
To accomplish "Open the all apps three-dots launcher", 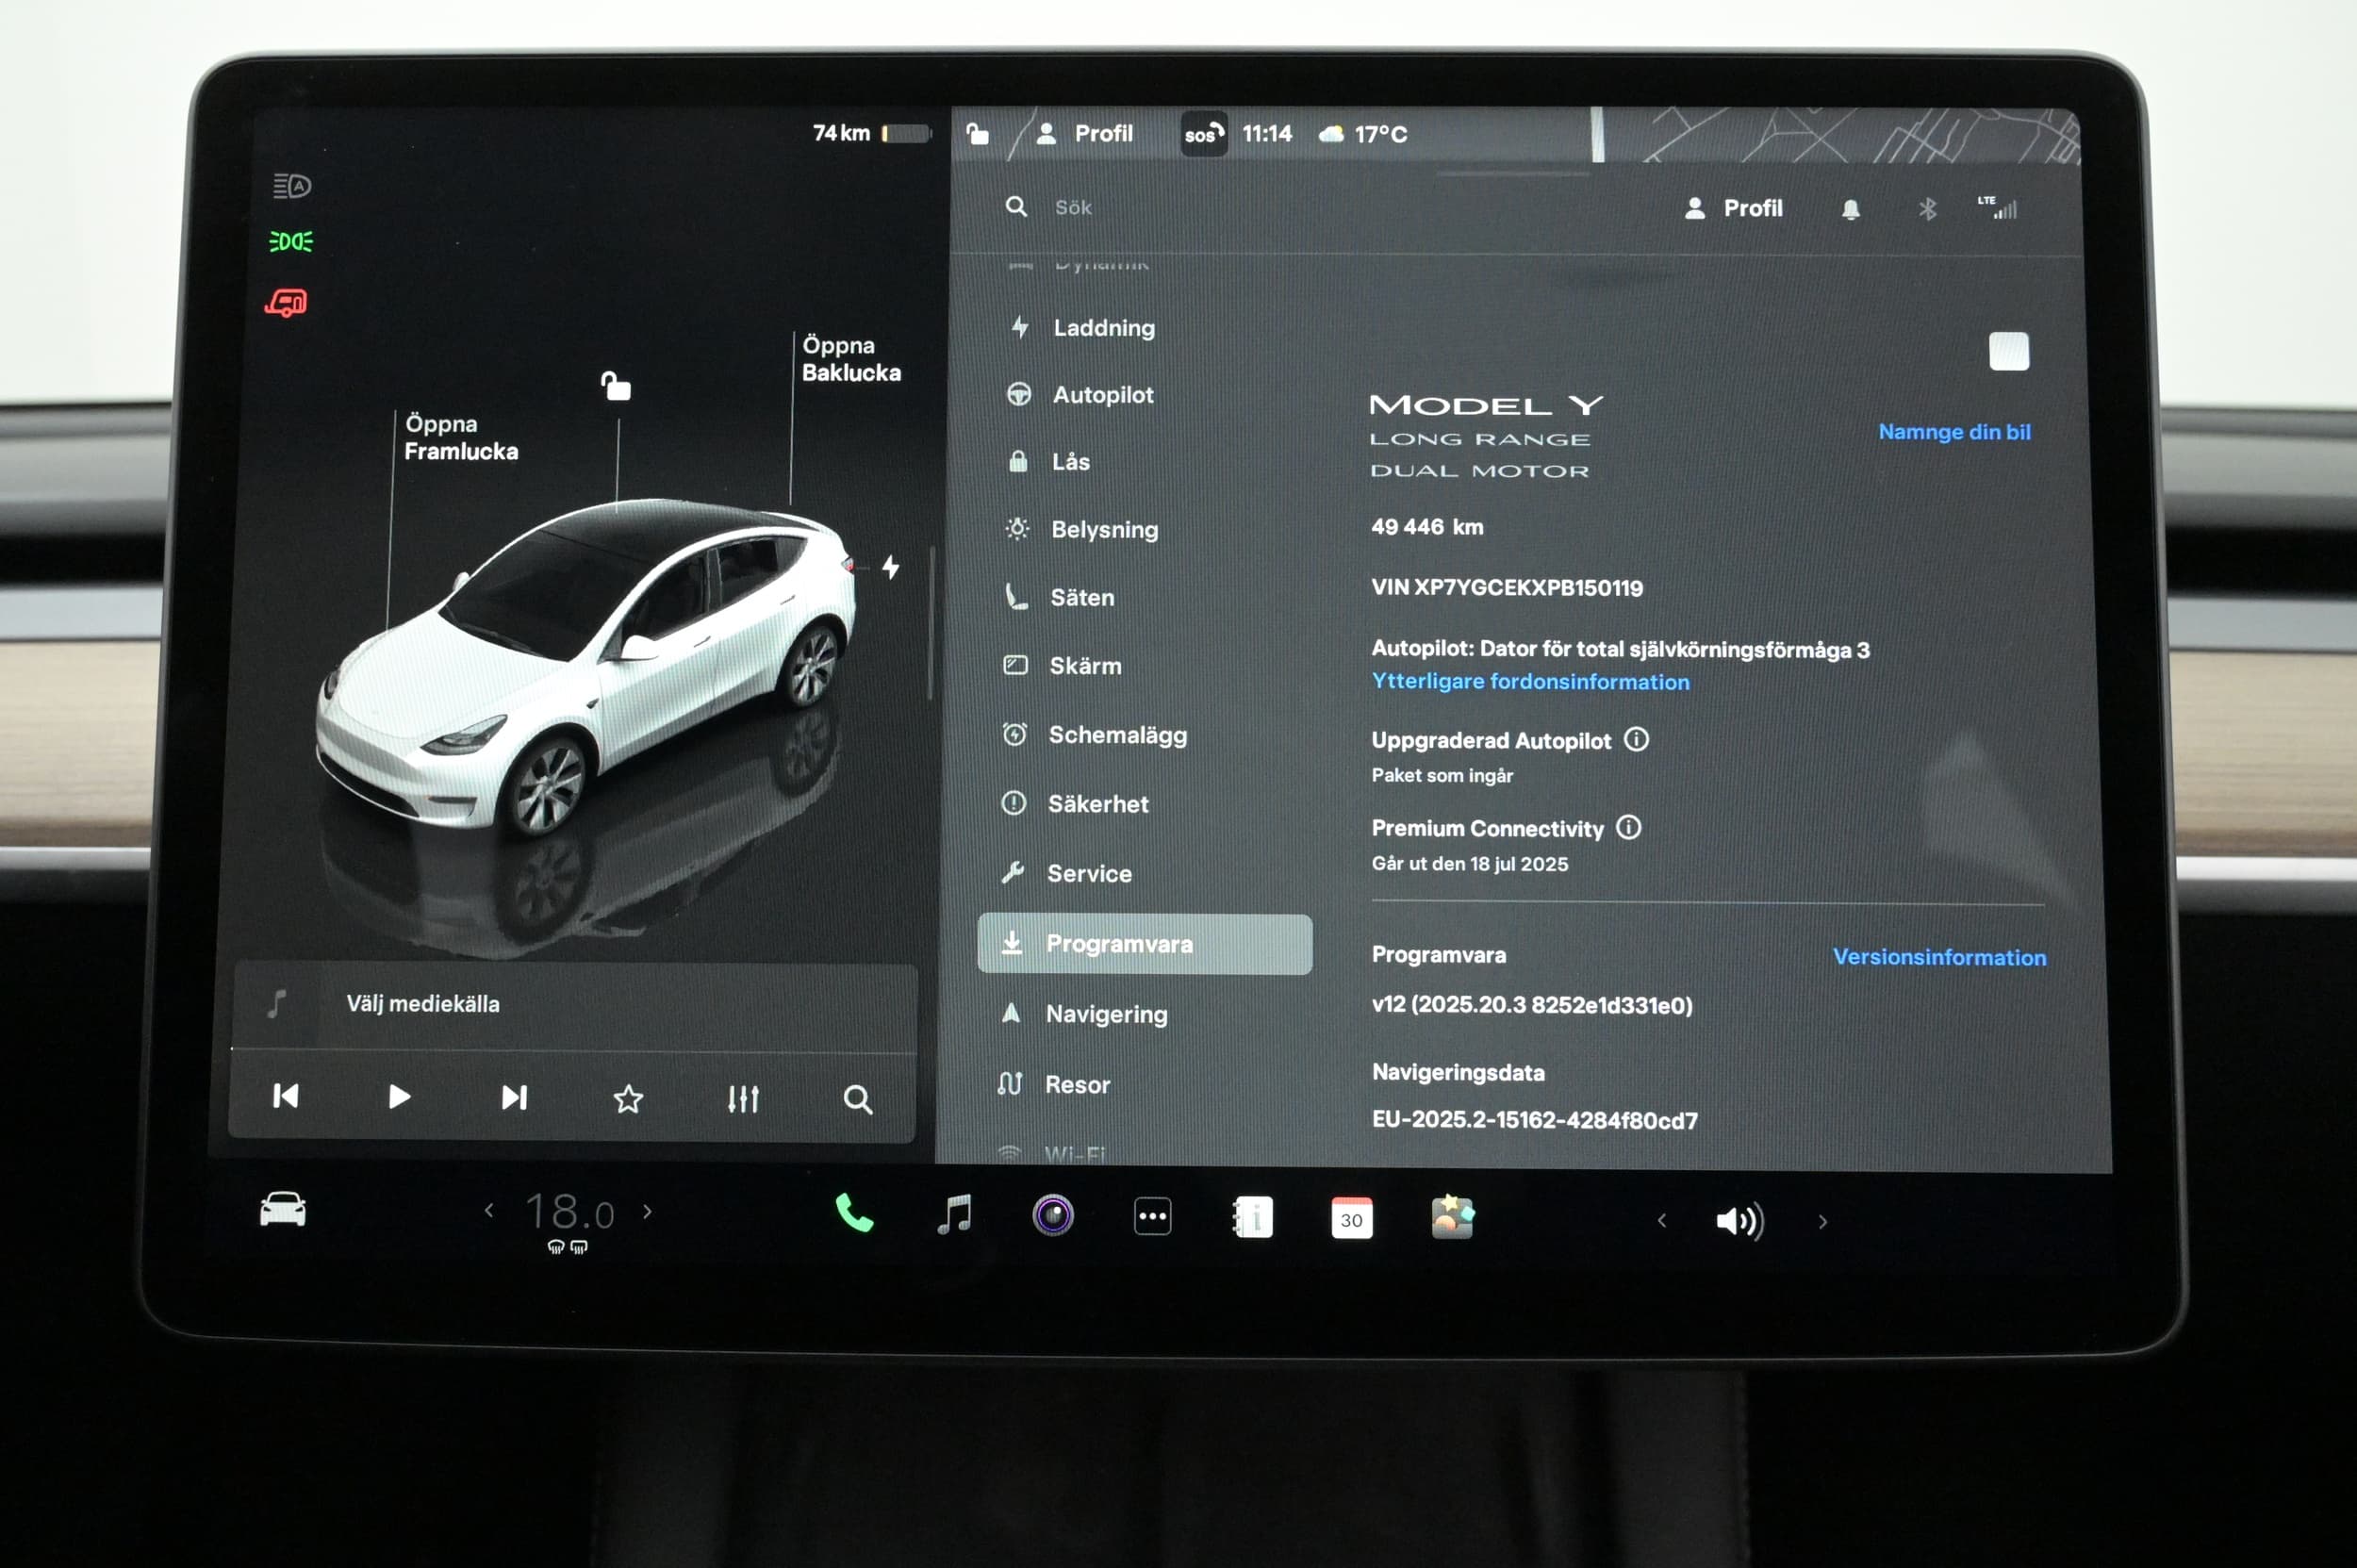I will [1153, 1217].
